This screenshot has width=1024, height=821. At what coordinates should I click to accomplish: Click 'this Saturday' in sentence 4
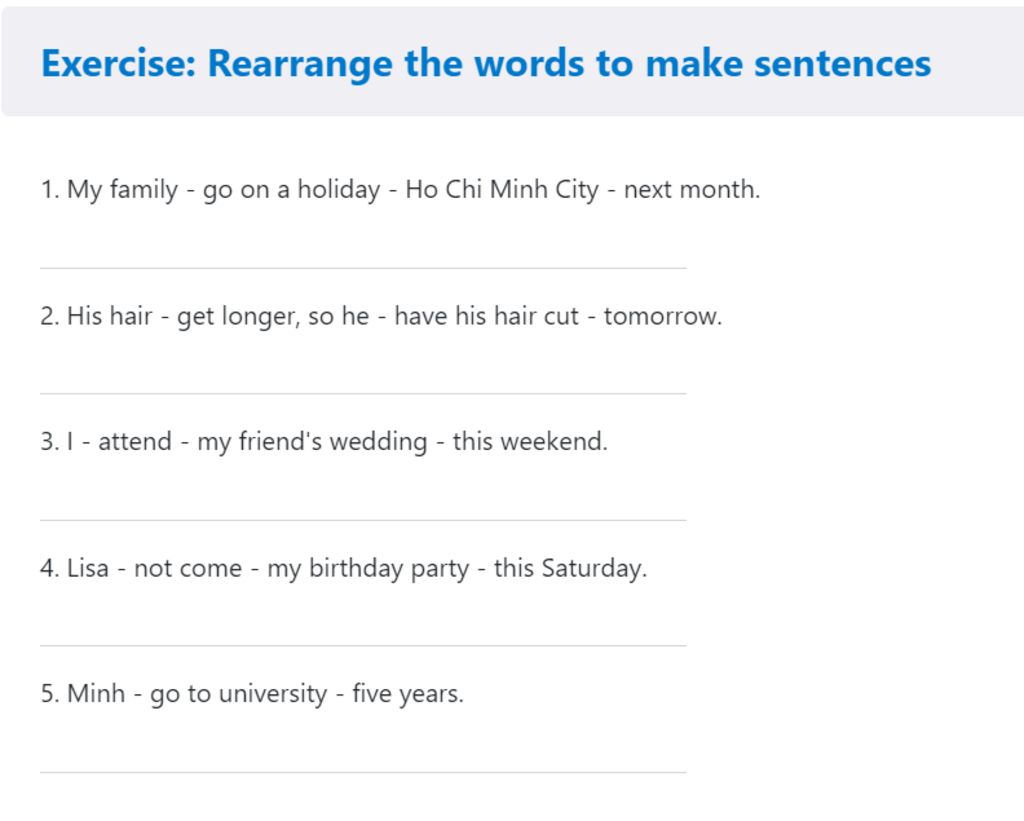pos(569,569)
